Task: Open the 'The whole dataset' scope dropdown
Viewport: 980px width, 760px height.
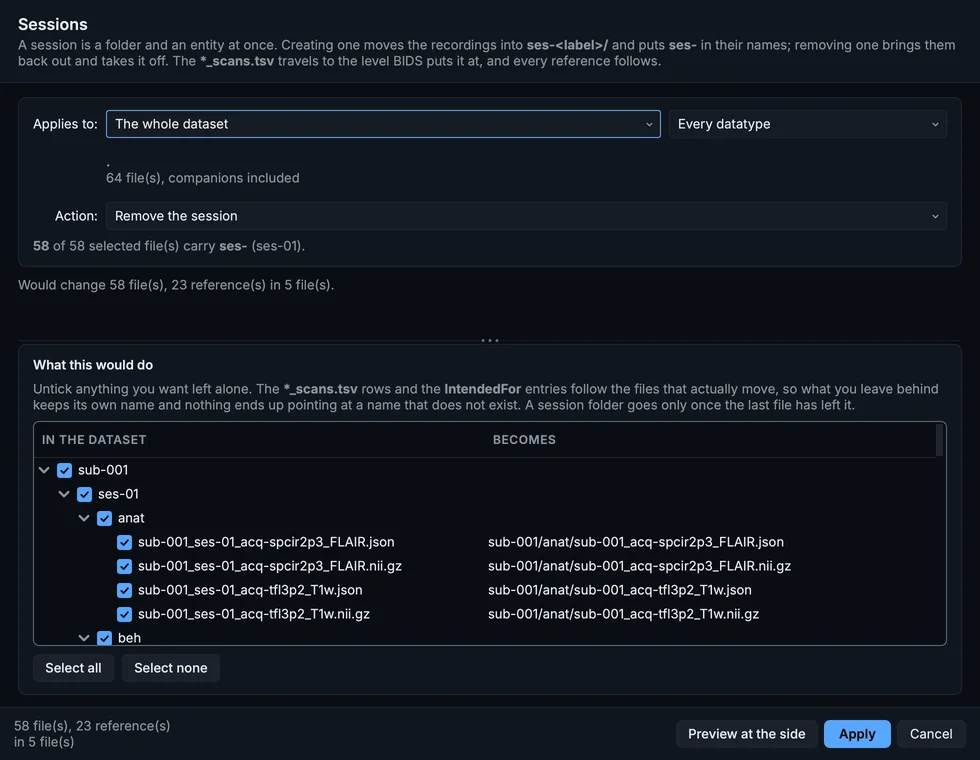Action: pyautogui.click(x=383, y=124)
